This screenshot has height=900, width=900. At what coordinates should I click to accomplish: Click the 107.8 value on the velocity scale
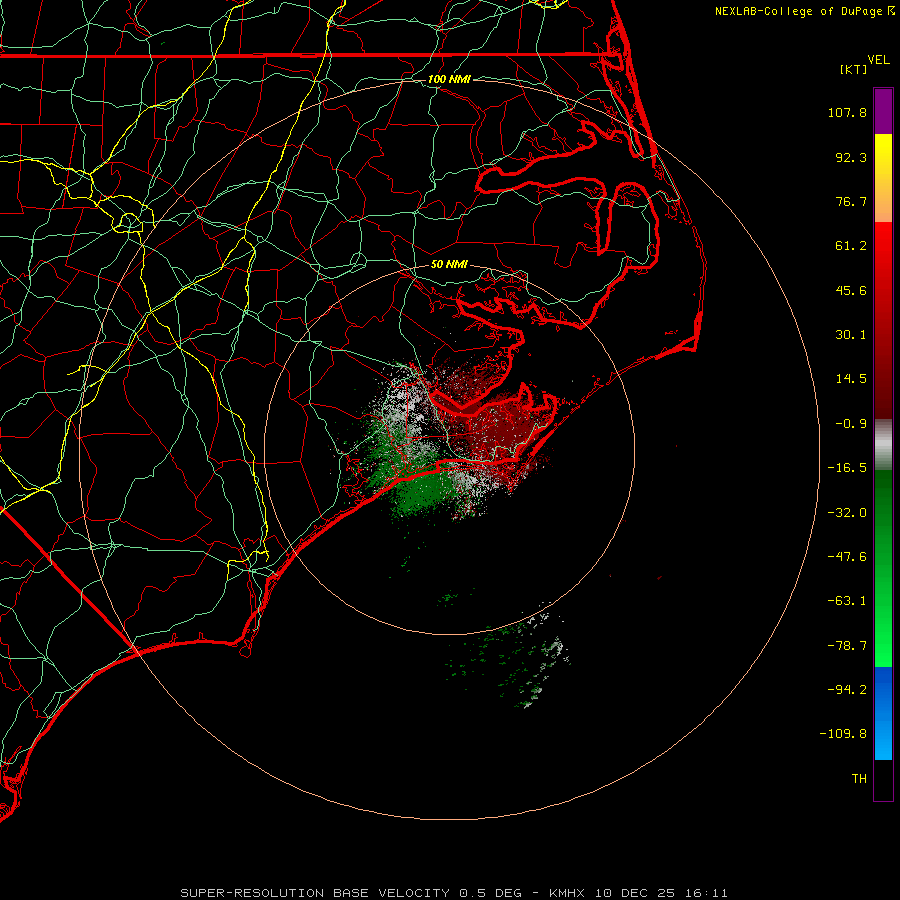coord(847,112)
